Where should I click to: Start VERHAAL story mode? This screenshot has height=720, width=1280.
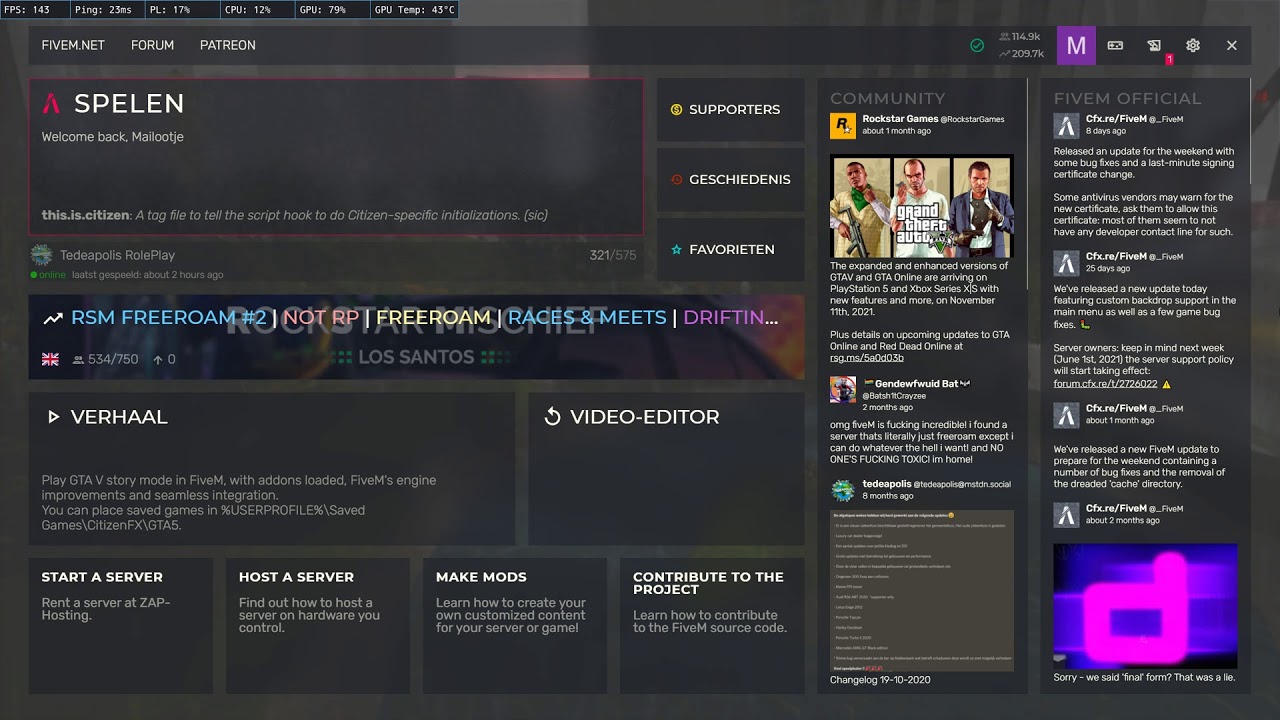point(271,468)
